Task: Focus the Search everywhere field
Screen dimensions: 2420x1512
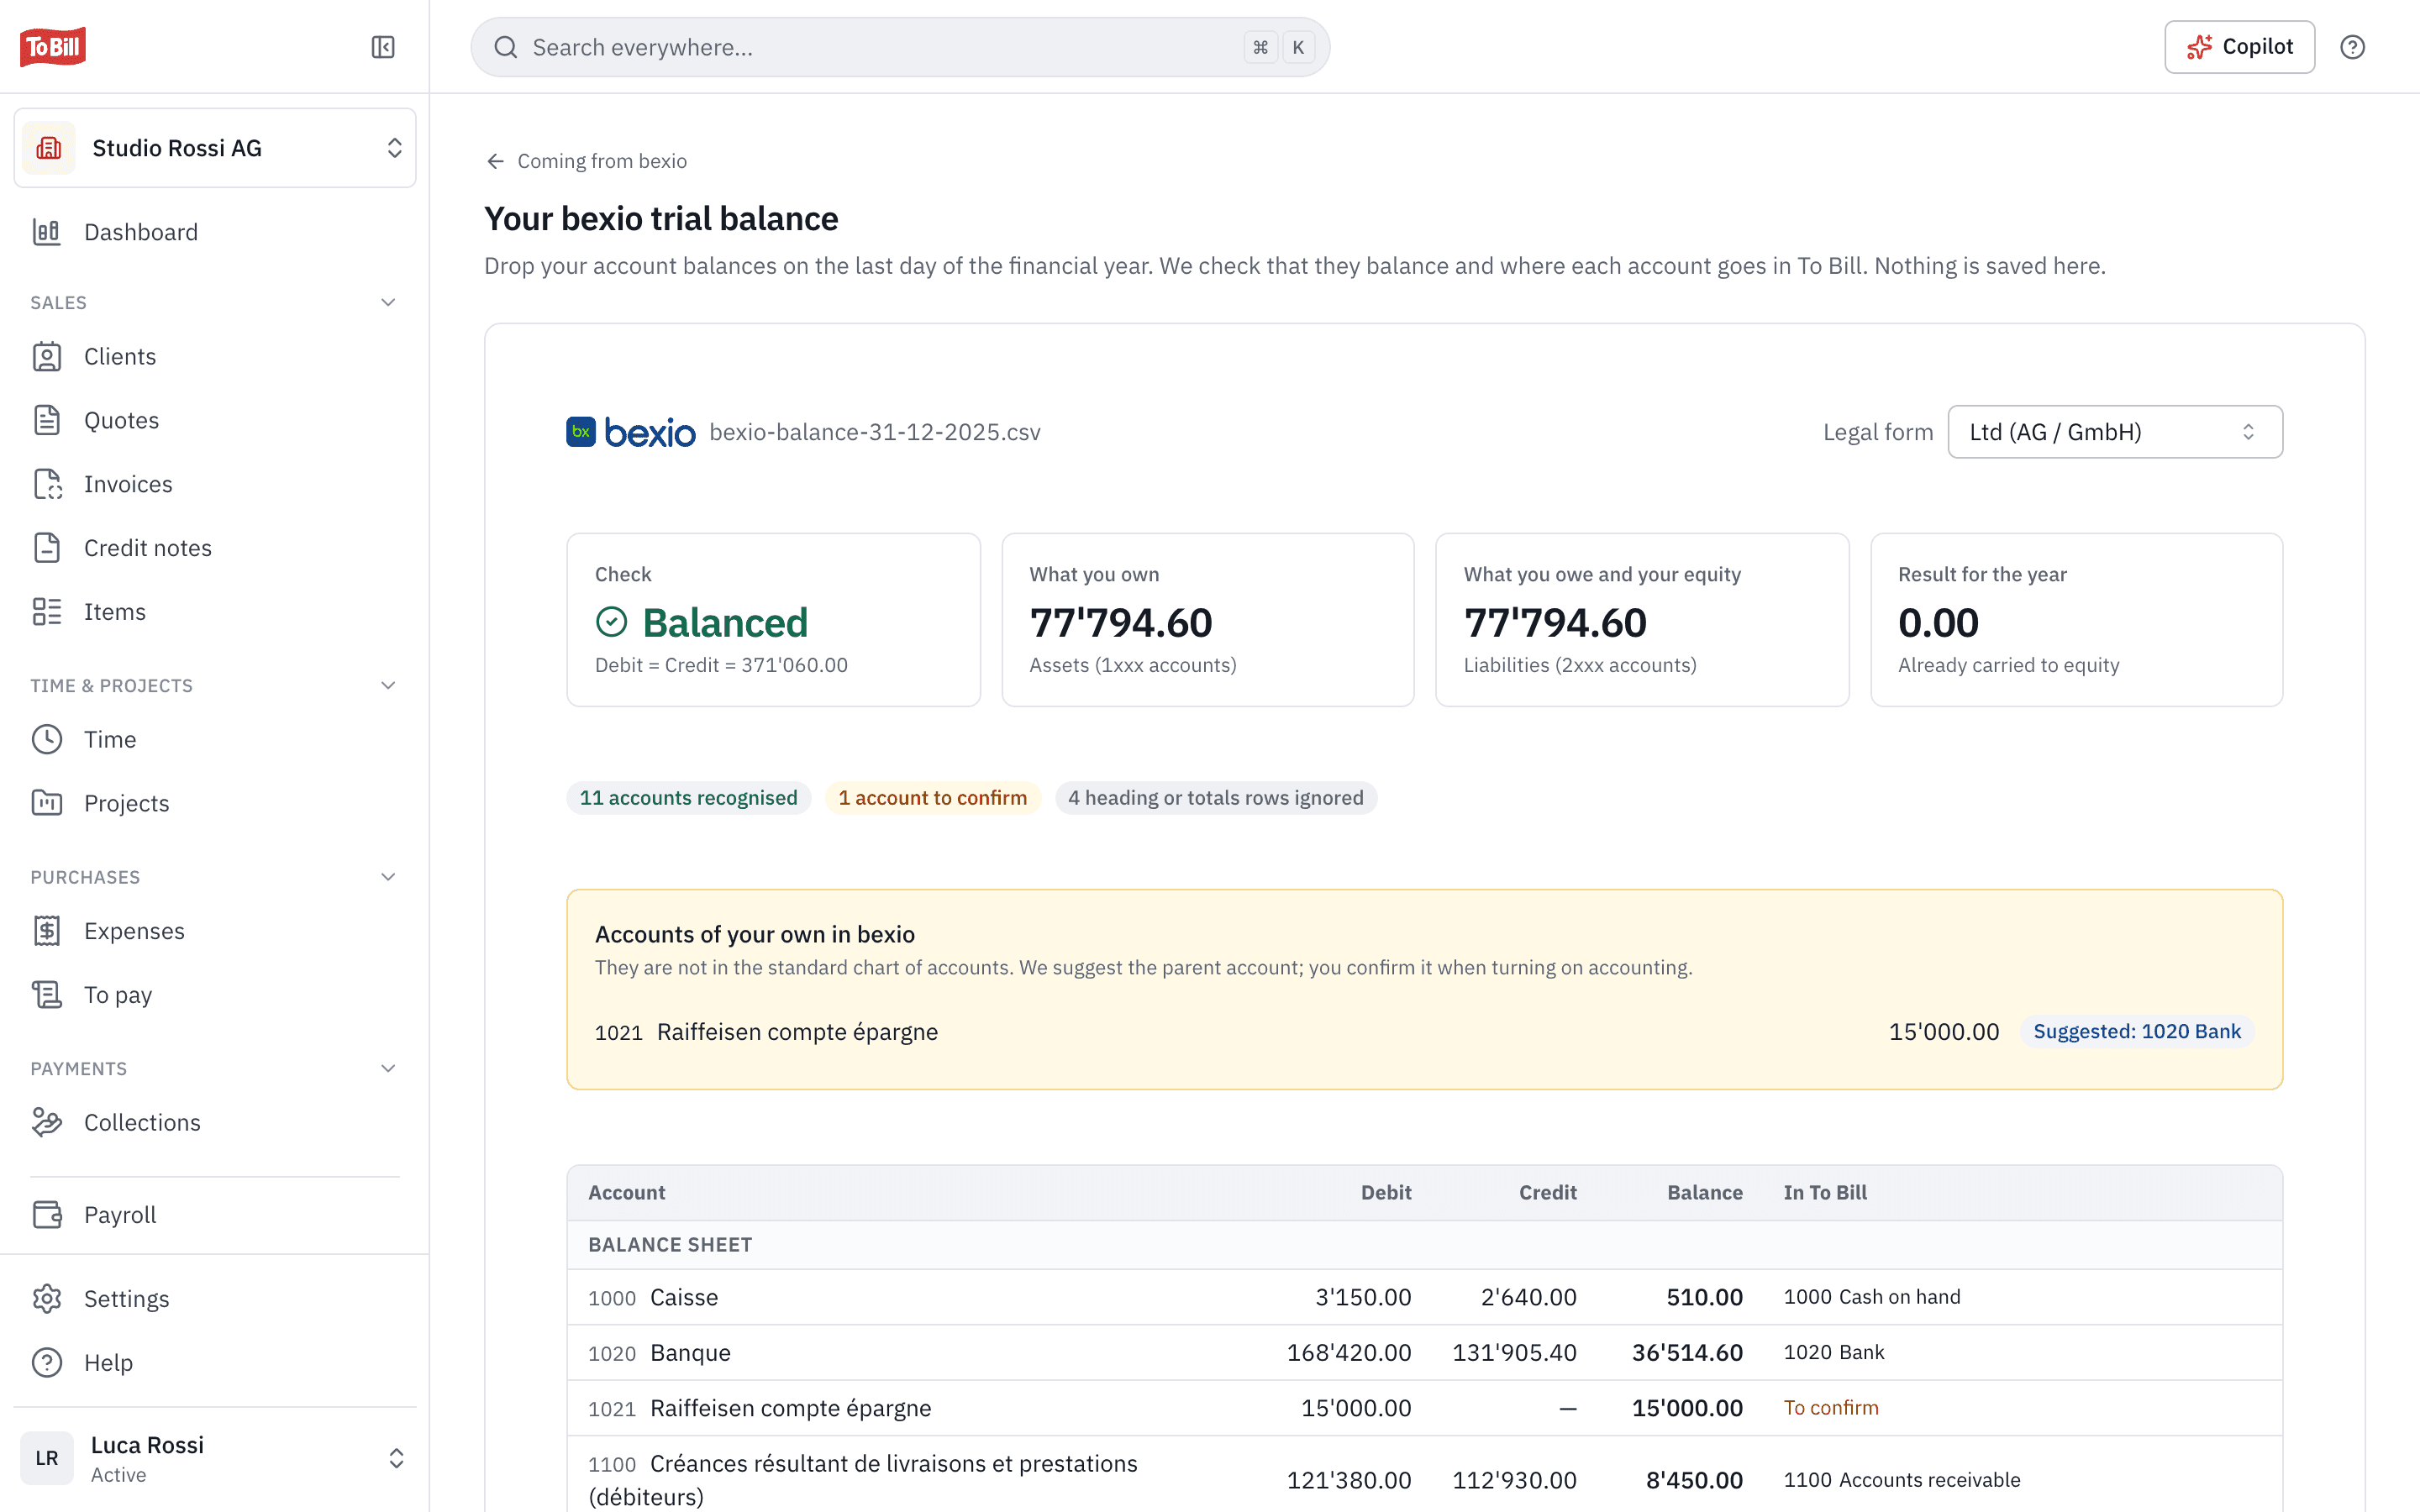Action: click(900, 47)
